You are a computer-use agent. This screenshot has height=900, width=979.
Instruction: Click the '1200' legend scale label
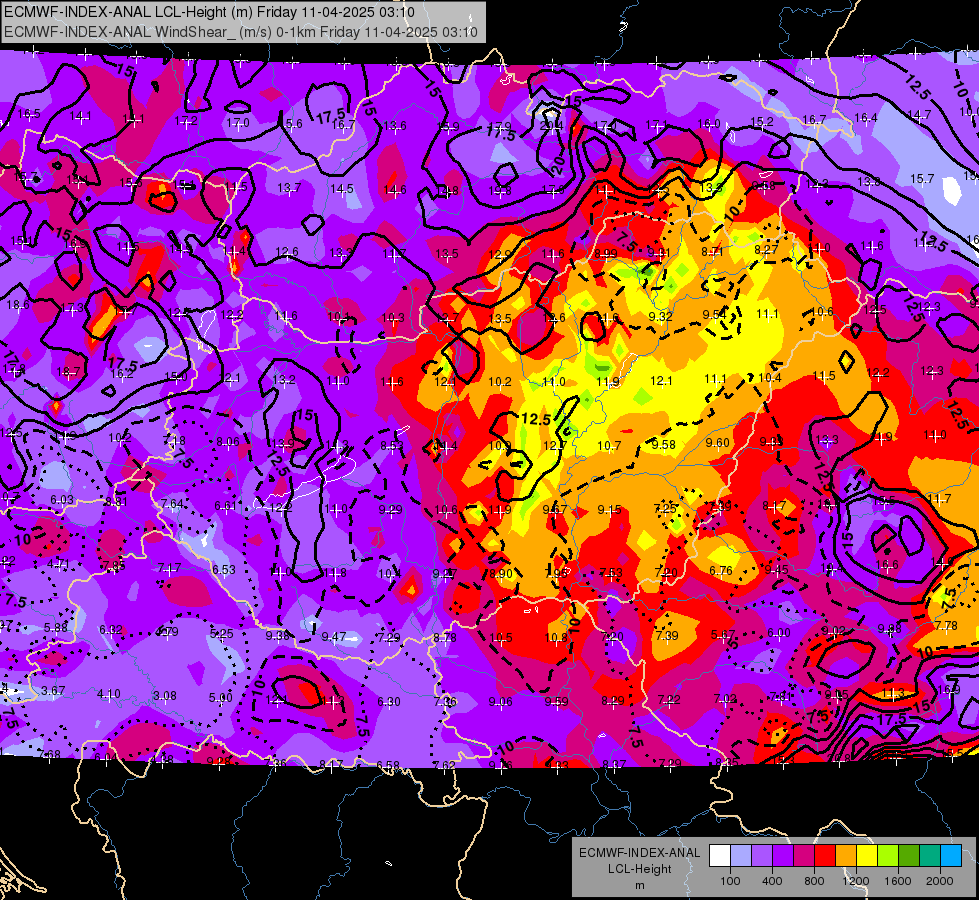point(856,881)
